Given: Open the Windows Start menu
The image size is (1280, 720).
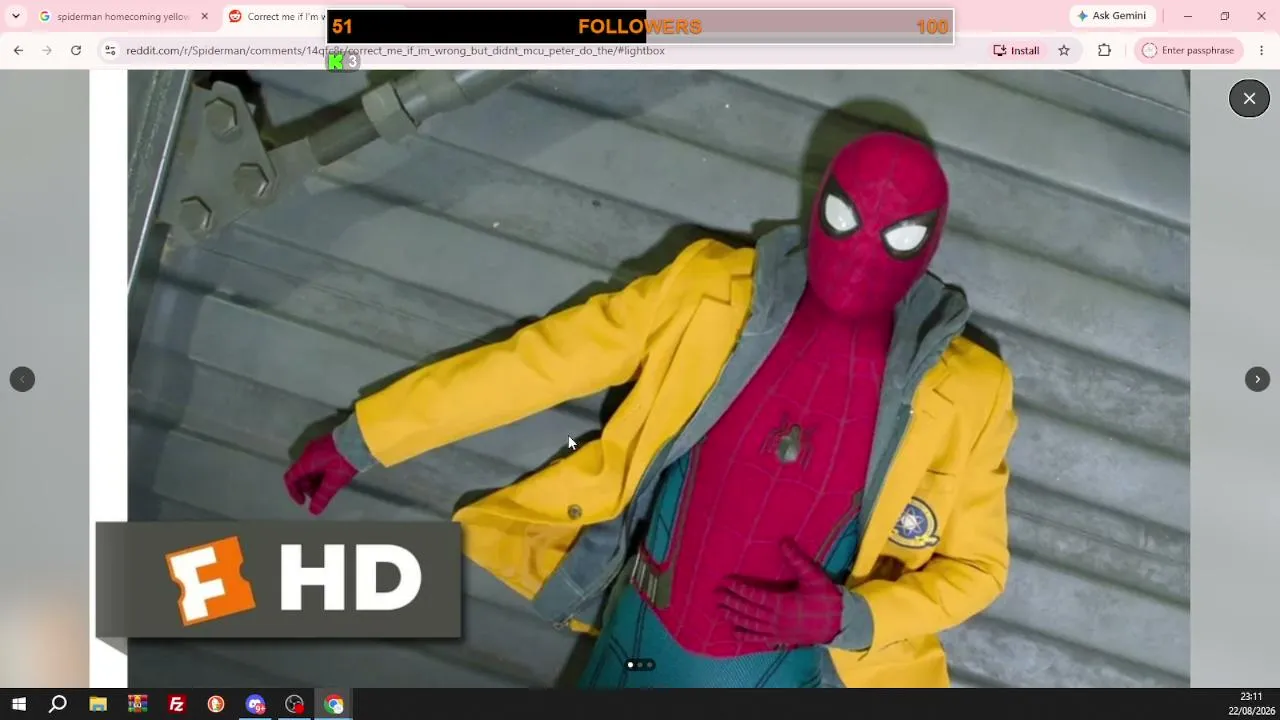Looking at the screenshot, I should (x=18, y=704).
